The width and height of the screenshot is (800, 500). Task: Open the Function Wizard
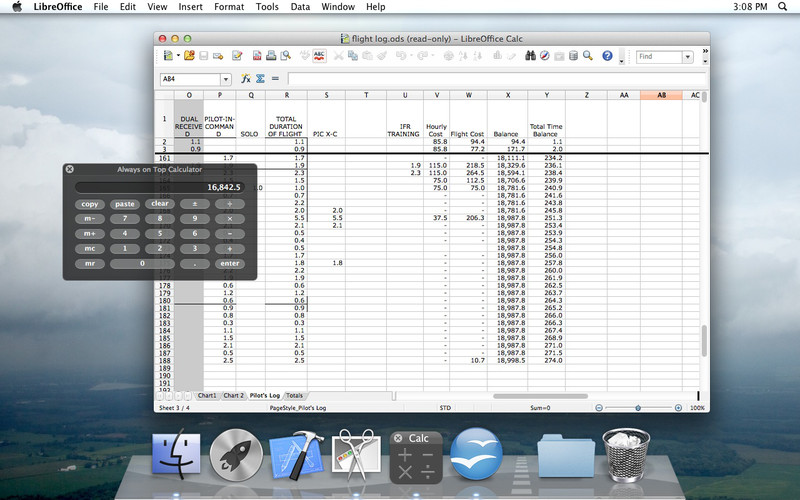(x=246, y=79)
